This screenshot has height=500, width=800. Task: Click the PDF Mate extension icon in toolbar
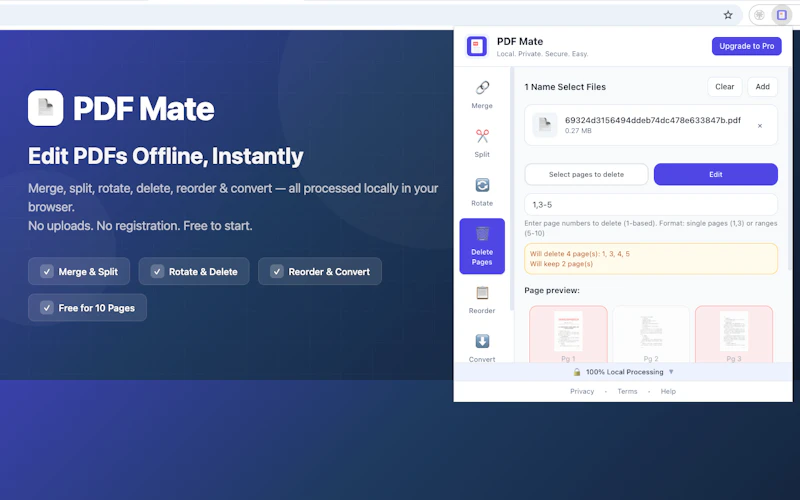[x=782, y=15]
